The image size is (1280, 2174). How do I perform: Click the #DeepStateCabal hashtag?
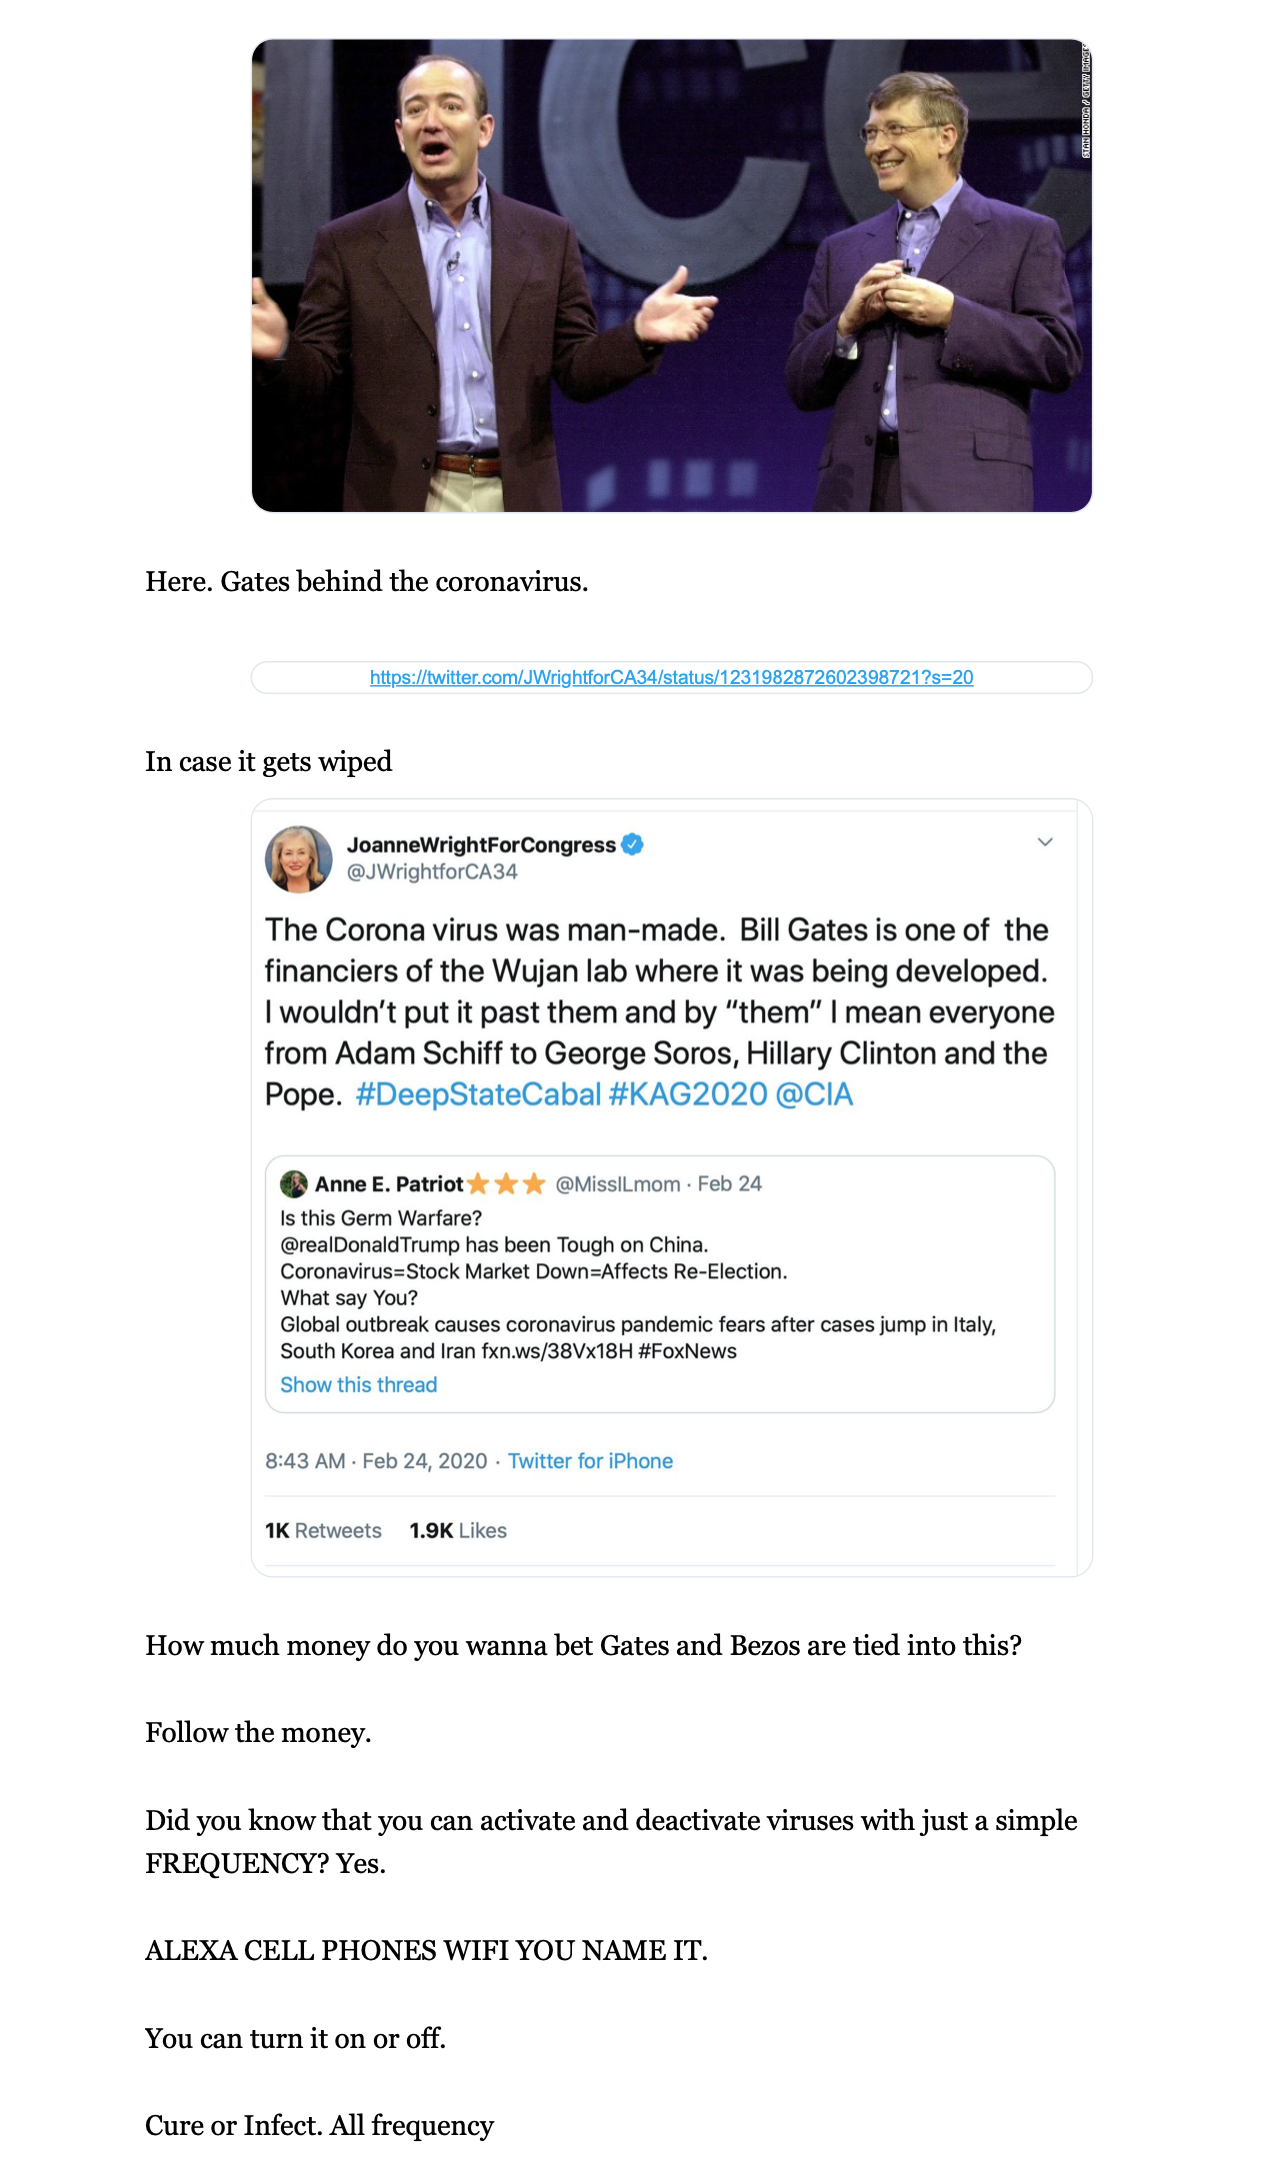(478, 1094)
